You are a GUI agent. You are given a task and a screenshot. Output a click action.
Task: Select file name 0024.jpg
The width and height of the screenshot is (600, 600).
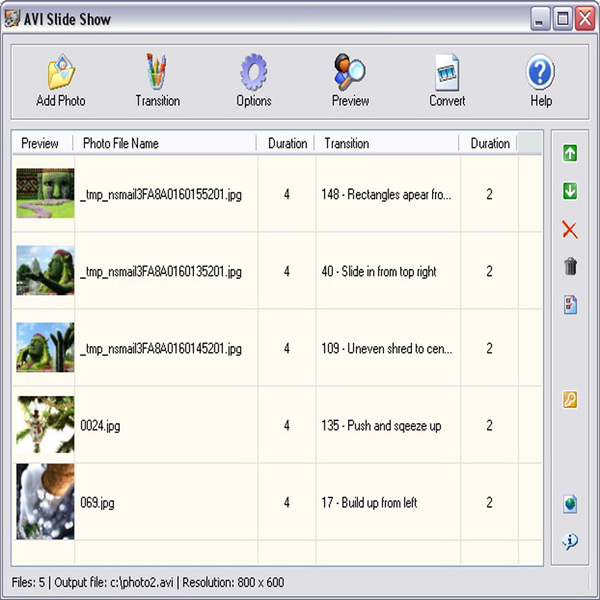[100, 426]
